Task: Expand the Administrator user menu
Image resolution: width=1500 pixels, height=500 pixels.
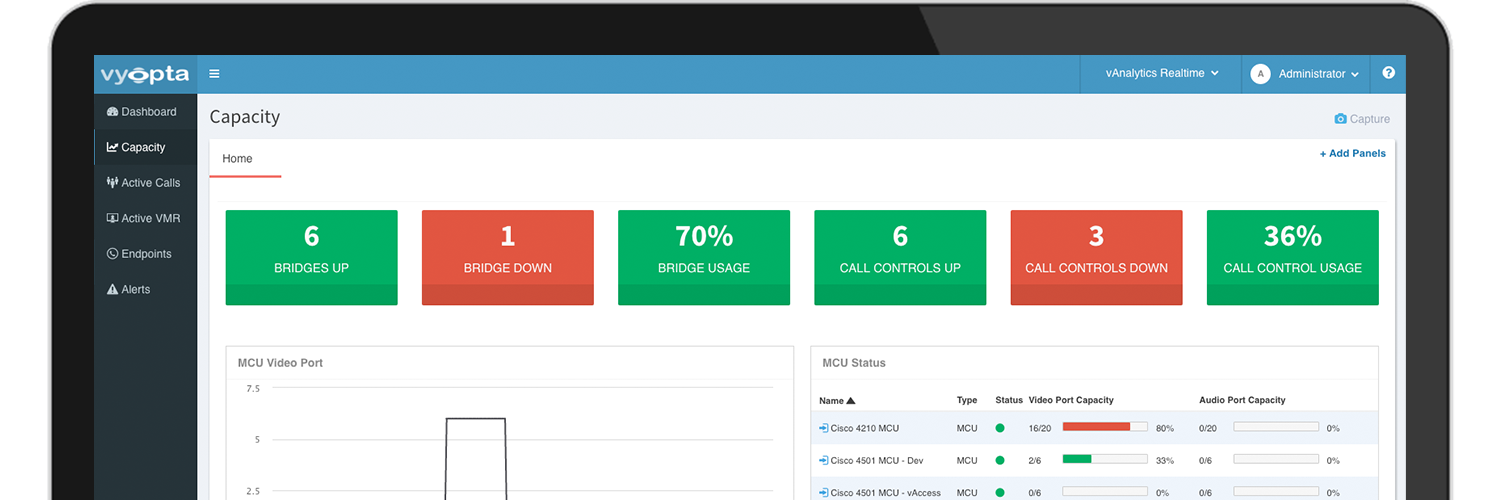Action: [x=1319, y=74]
